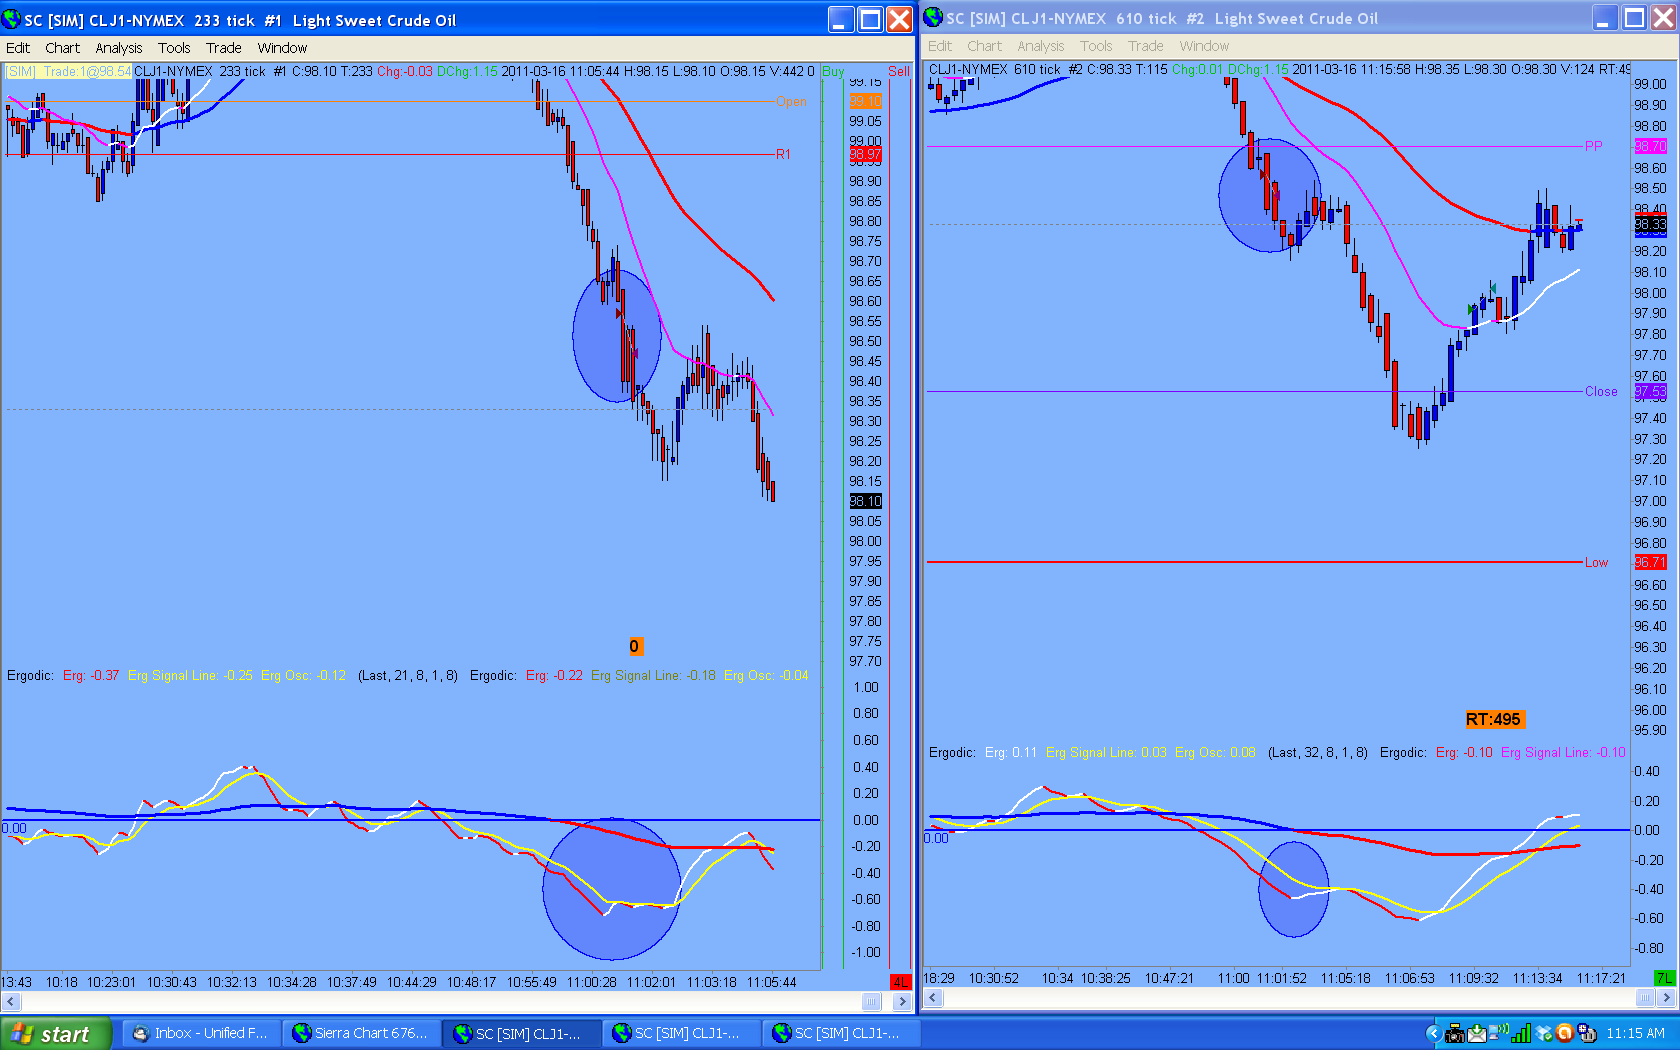Click the black 98.10 last price marker
Image resolution: width=1680 pixels, height=1050 pixels.
tap(865, 501)
